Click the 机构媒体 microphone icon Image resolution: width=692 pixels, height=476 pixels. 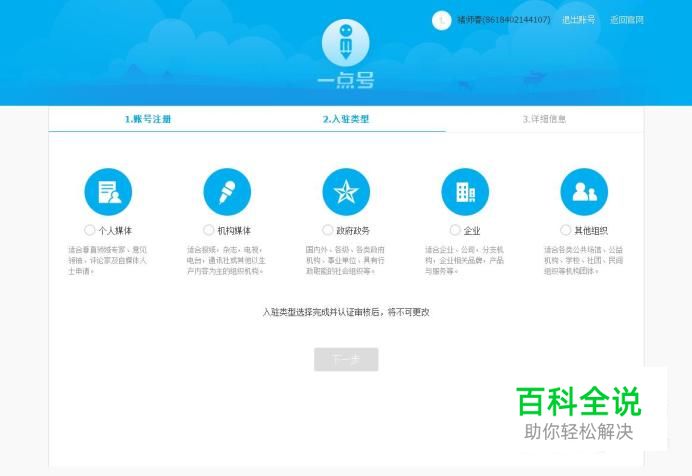click(227, 192)
